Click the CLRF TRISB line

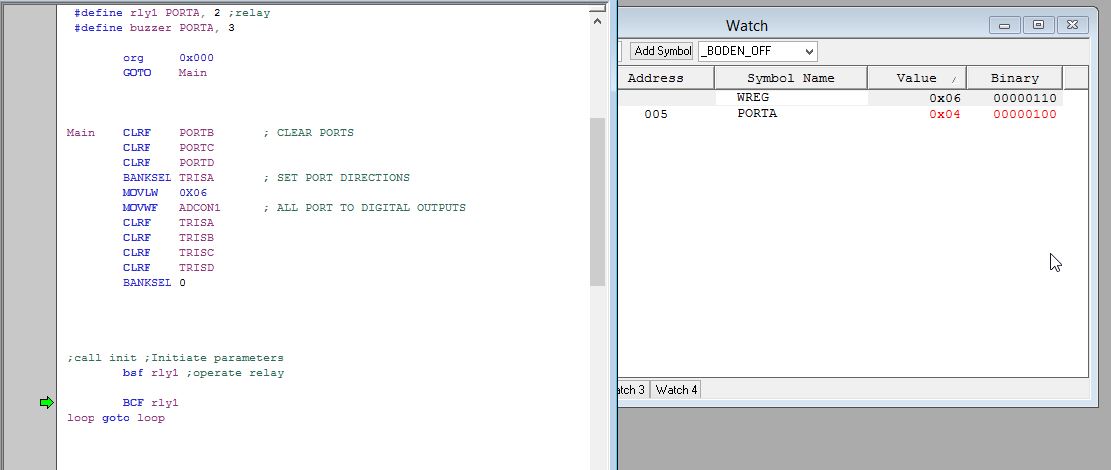pyautogui.click(x=168, y=237)
